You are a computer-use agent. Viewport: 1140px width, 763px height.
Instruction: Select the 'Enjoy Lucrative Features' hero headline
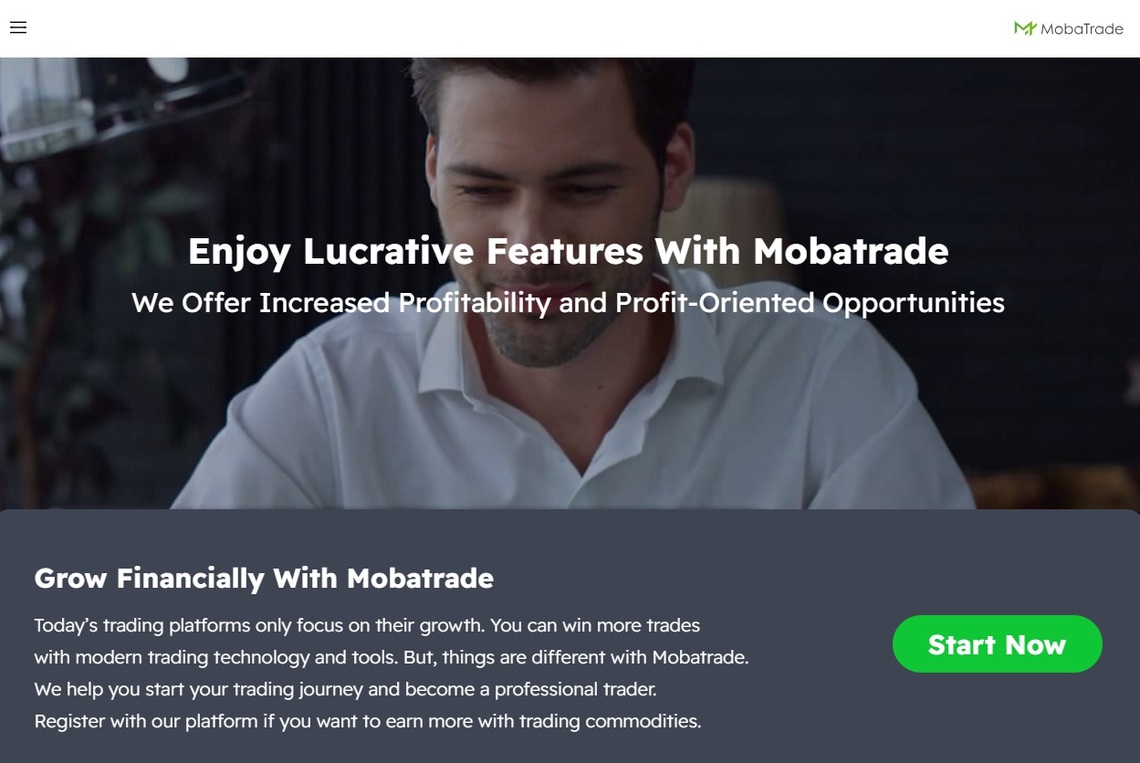(x=568, y=252)
